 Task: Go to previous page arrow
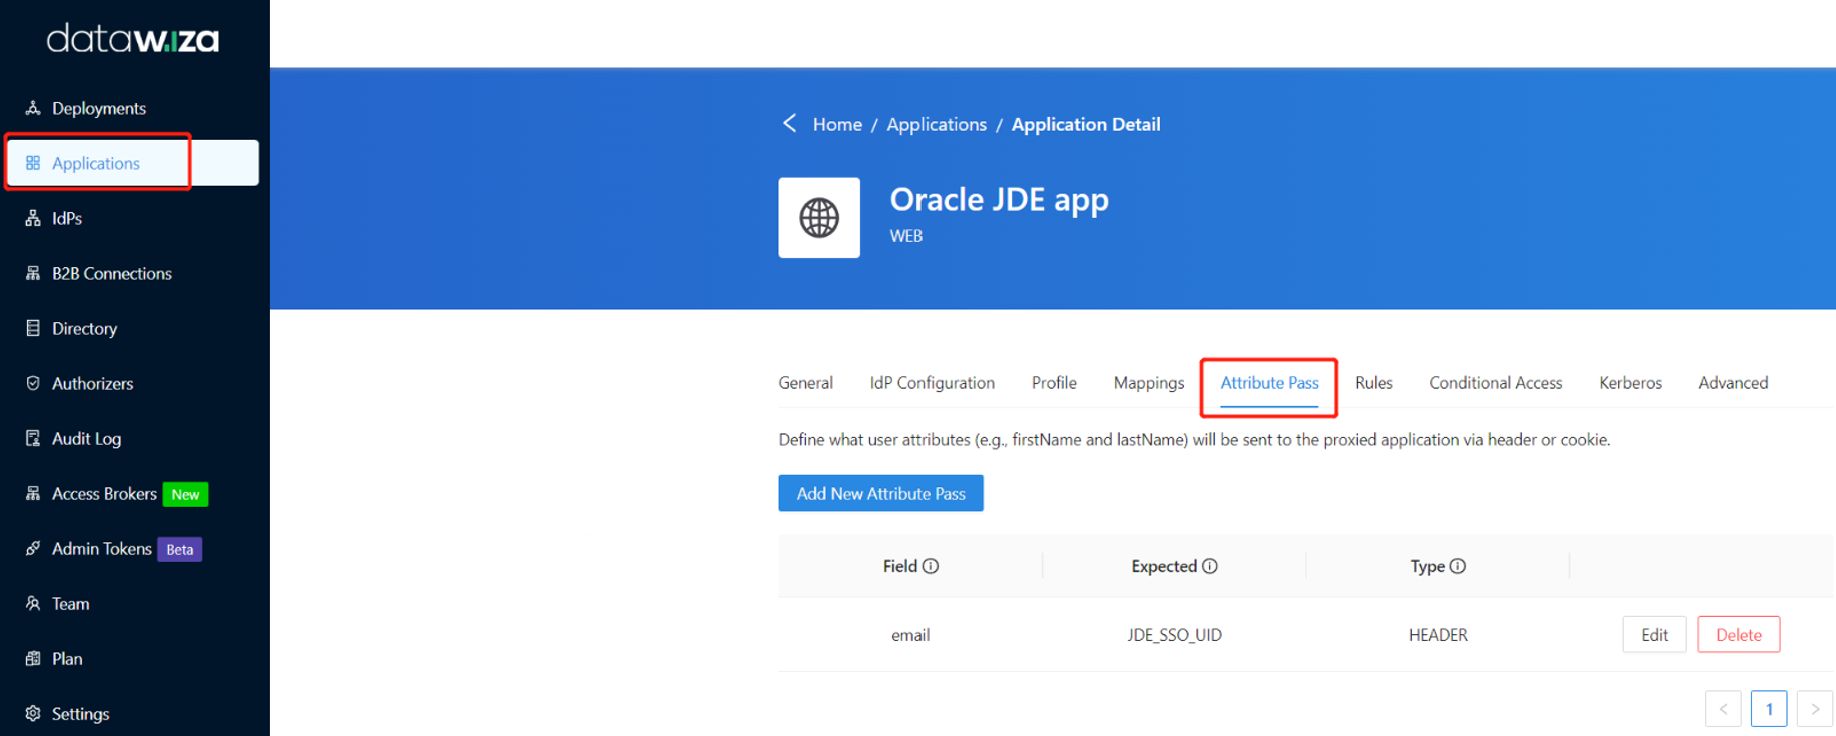point(1723,709)
